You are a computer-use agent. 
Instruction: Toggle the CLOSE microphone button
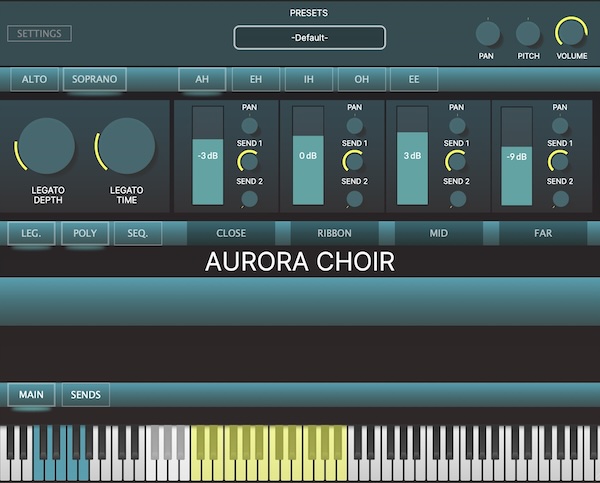click(231, 233)
